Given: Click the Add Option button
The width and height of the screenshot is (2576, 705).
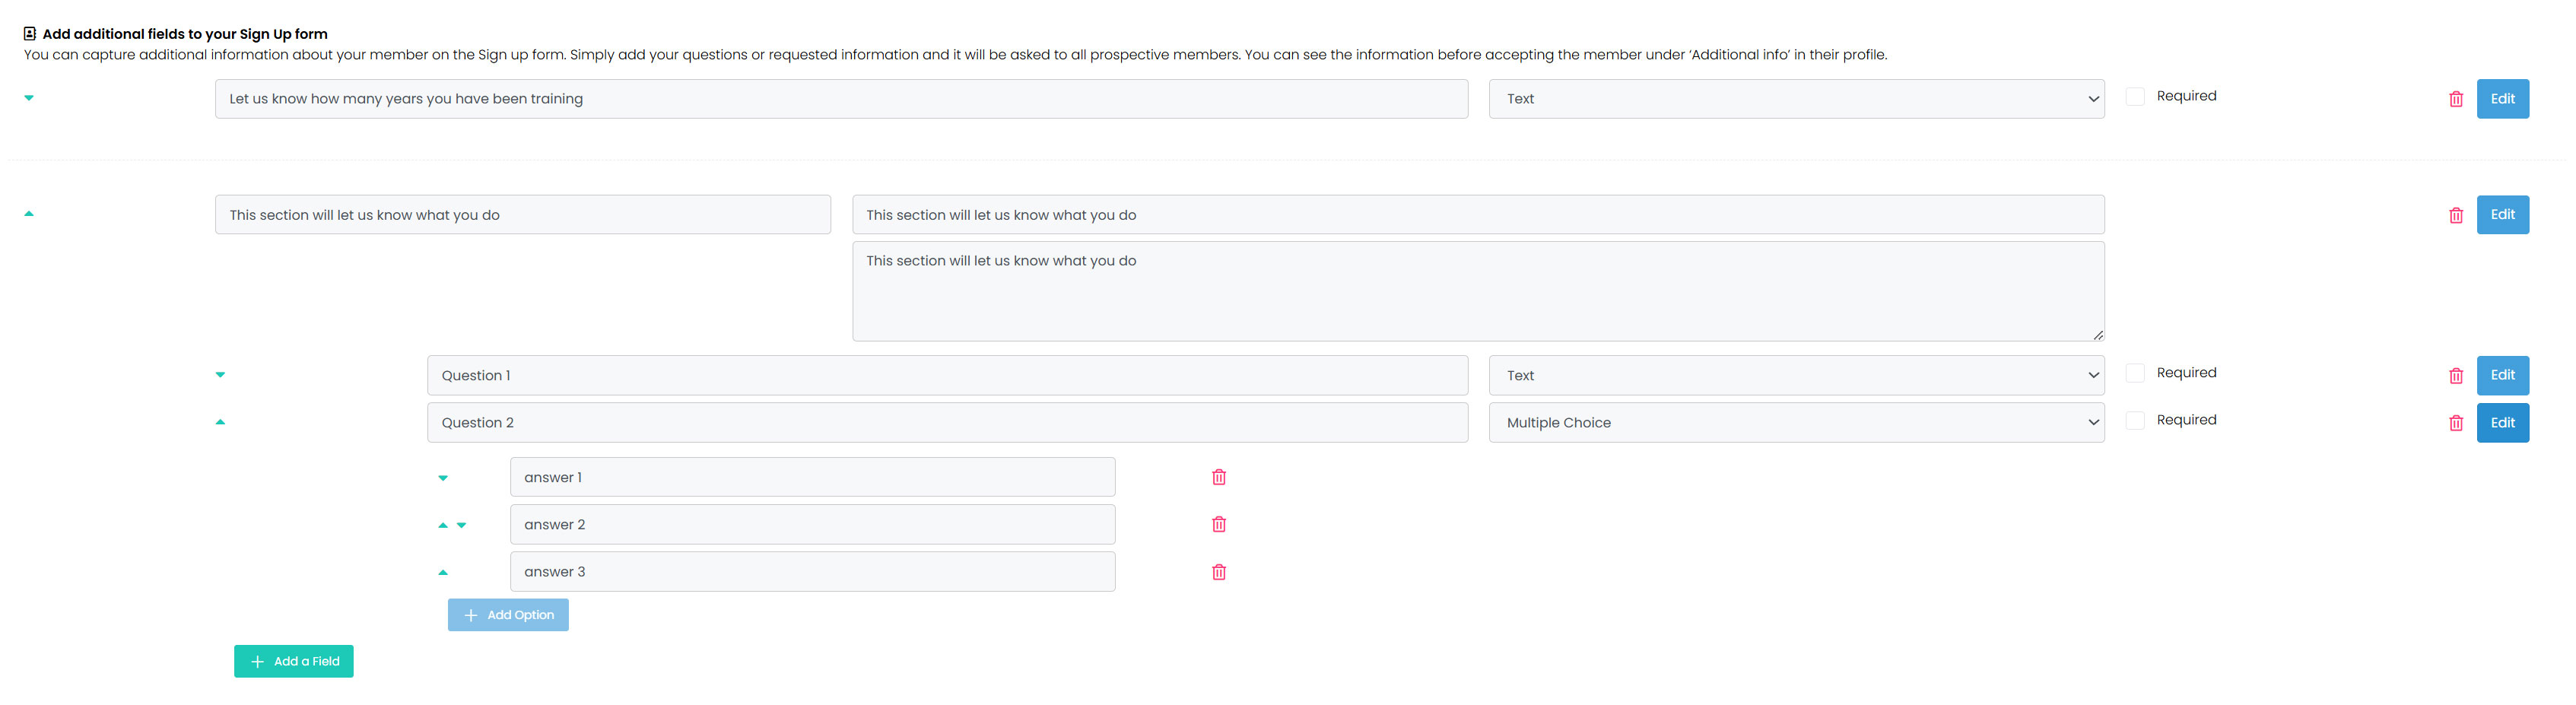Looking at the screenshot, I should click(508, 615).
